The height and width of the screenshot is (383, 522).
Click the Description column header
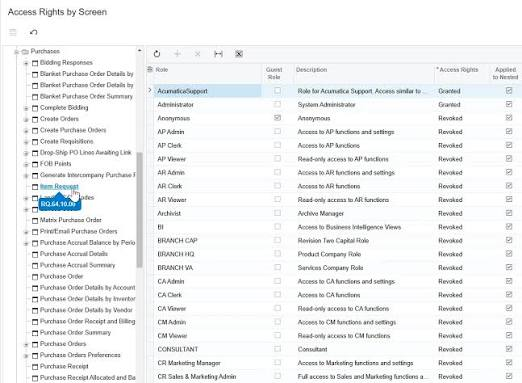pos(311,70)
